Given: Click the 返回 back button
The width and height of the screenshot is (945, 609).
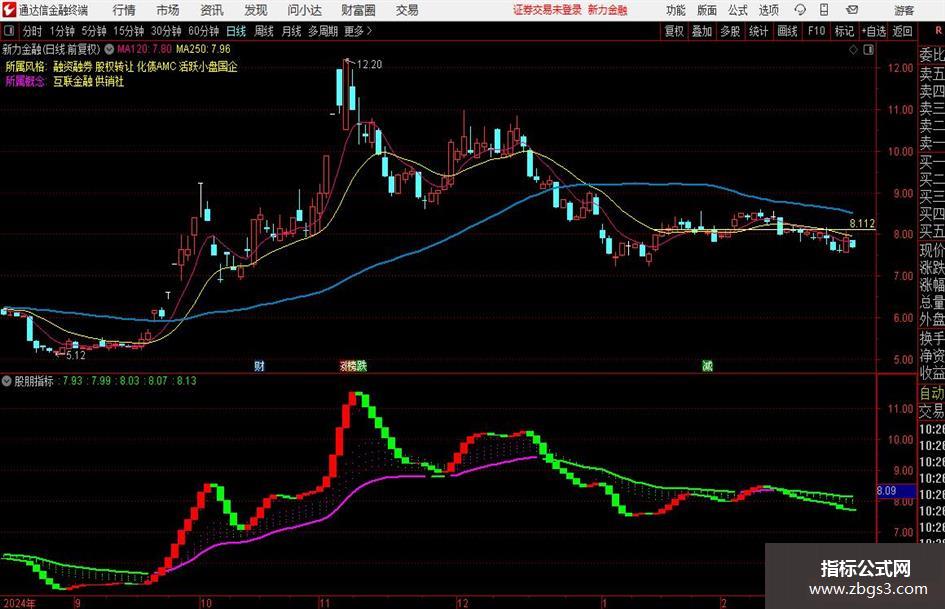Looking at the screenshot, I should (902, 31).
